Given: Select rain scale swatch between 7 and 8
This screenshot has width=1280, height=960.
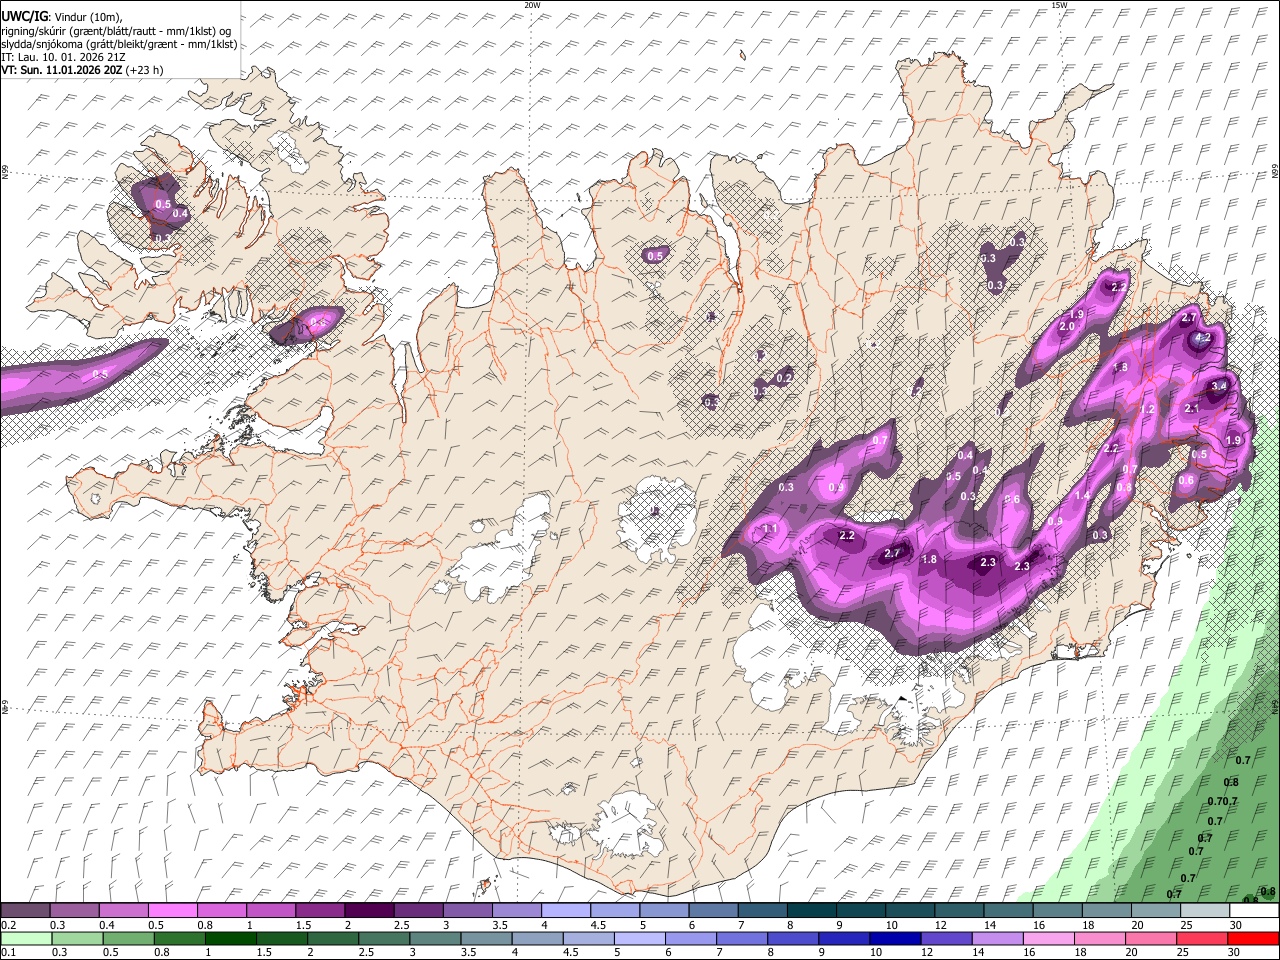Looking at the screenshot, I should pyautogui.click(x=742, y=939).
